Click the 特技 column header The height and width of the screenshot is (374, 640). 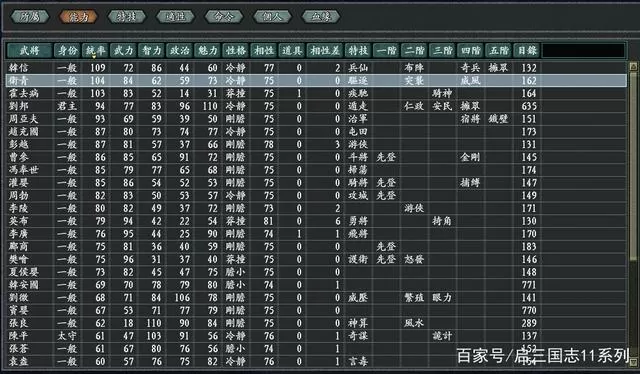[358, 51]
